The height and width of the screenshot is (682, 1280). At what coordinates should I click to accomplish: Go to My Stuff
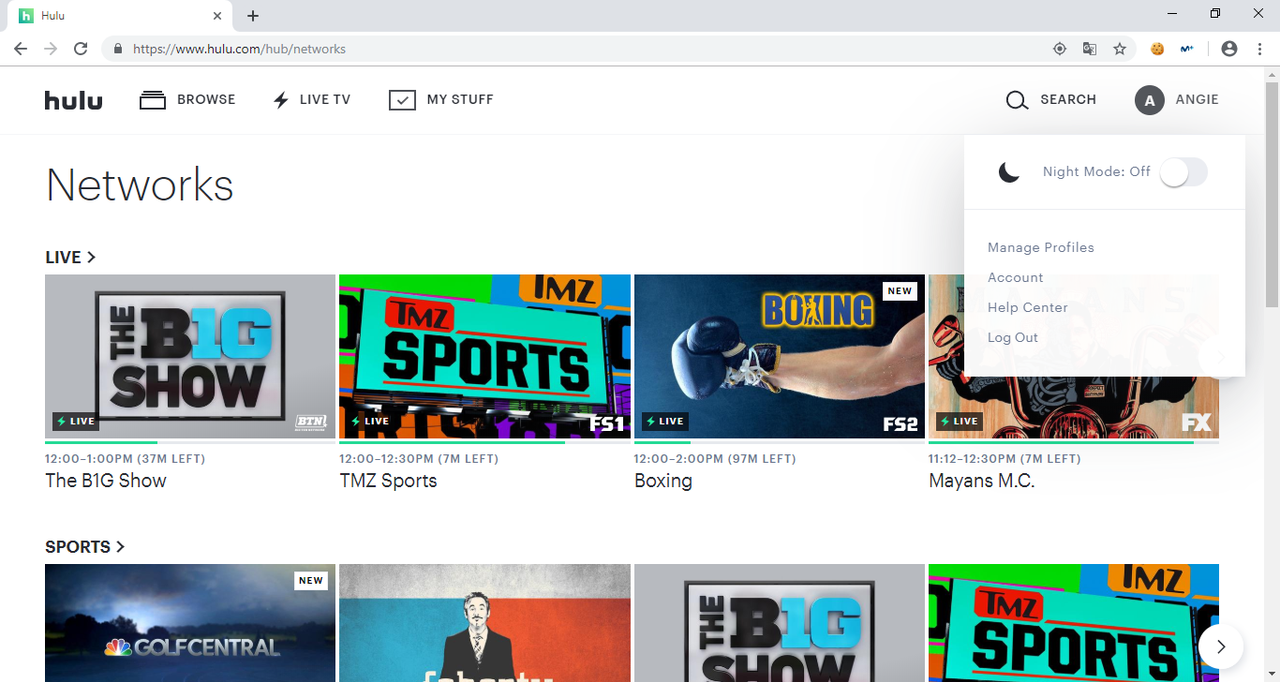point(441,100)
